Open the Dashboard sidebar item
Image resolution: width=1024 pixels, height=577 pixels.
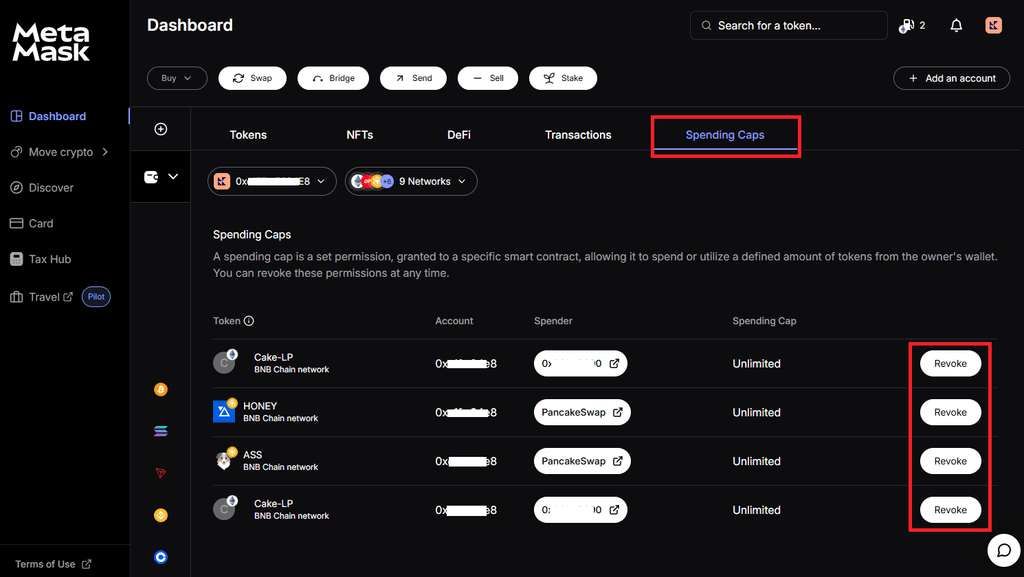48,116
